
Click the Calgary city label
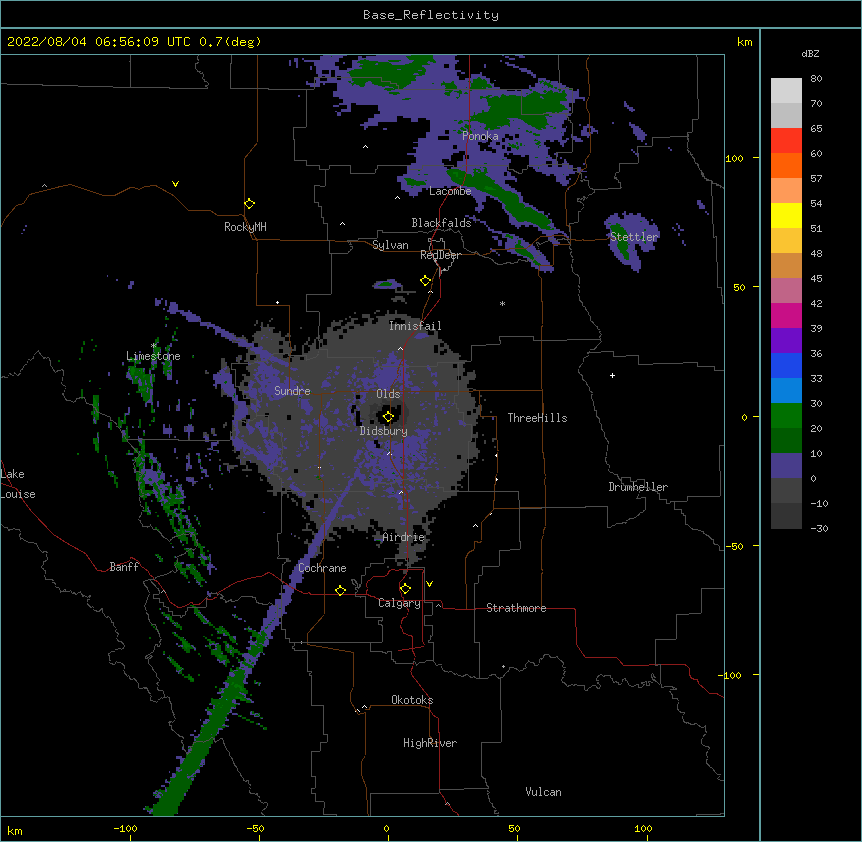[399, 603]
